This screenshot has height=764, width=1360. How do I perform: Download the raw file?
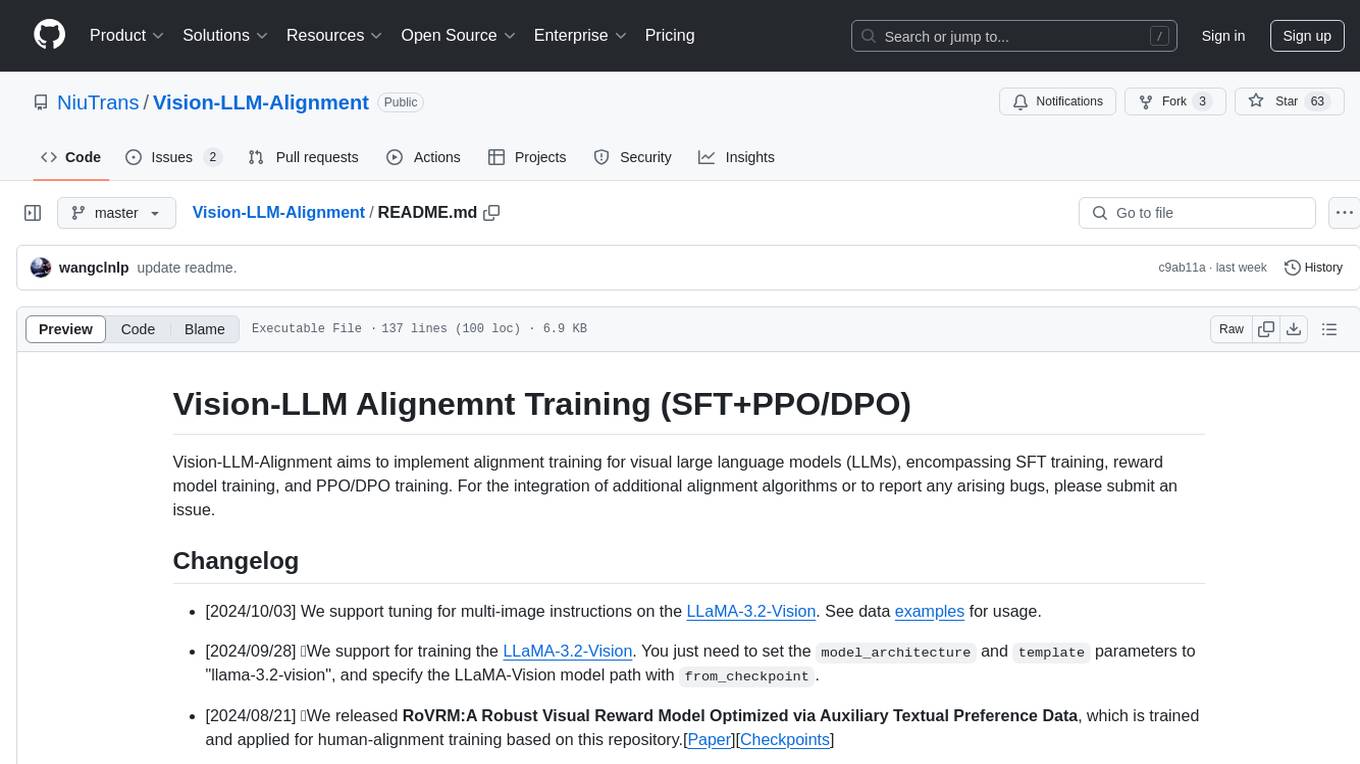coord(1293,329)
